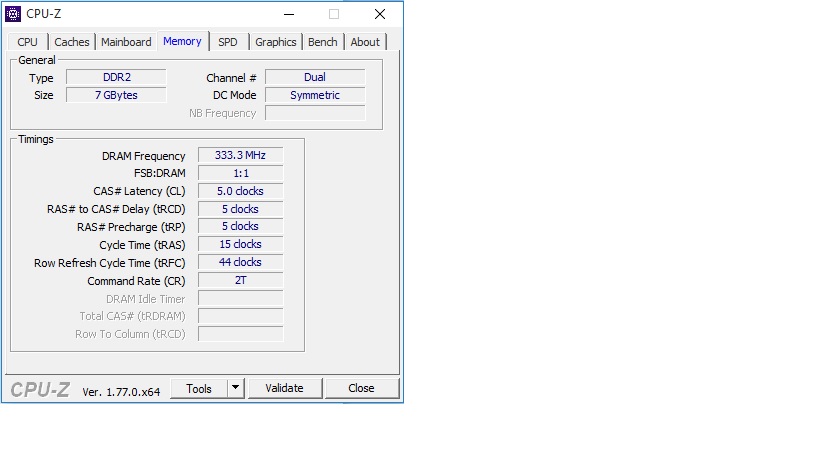This screenshot has width=816, height=460.
Task: Open the Bench tab
Action: [x=322, y=42]
